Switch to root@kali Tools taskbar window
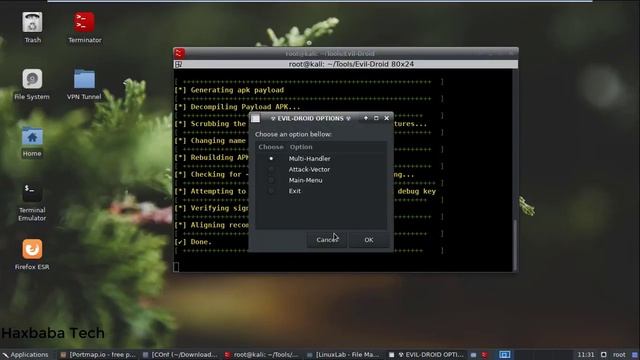 coord(262,355)
